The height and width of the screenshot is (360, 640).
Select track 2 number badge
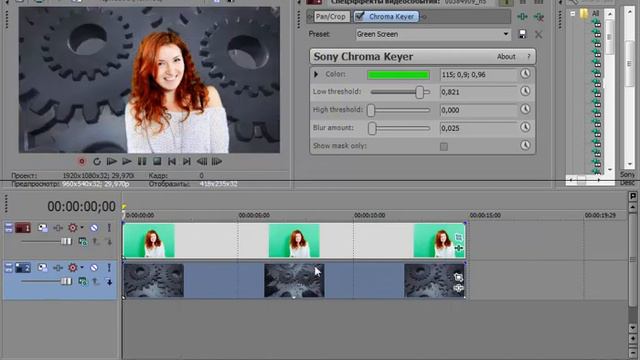click(23, 268)
